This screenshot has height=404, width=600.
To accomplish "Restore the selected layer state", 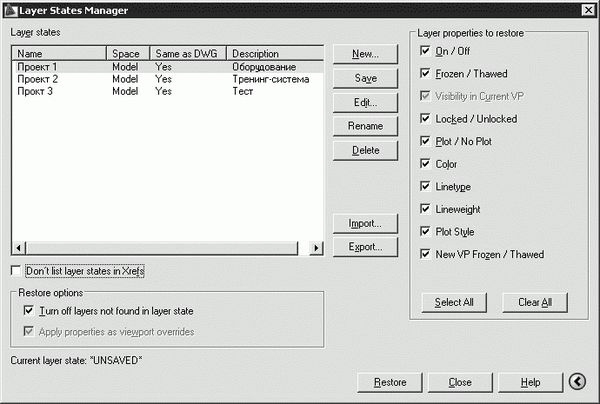I will [x=390, y=383].
